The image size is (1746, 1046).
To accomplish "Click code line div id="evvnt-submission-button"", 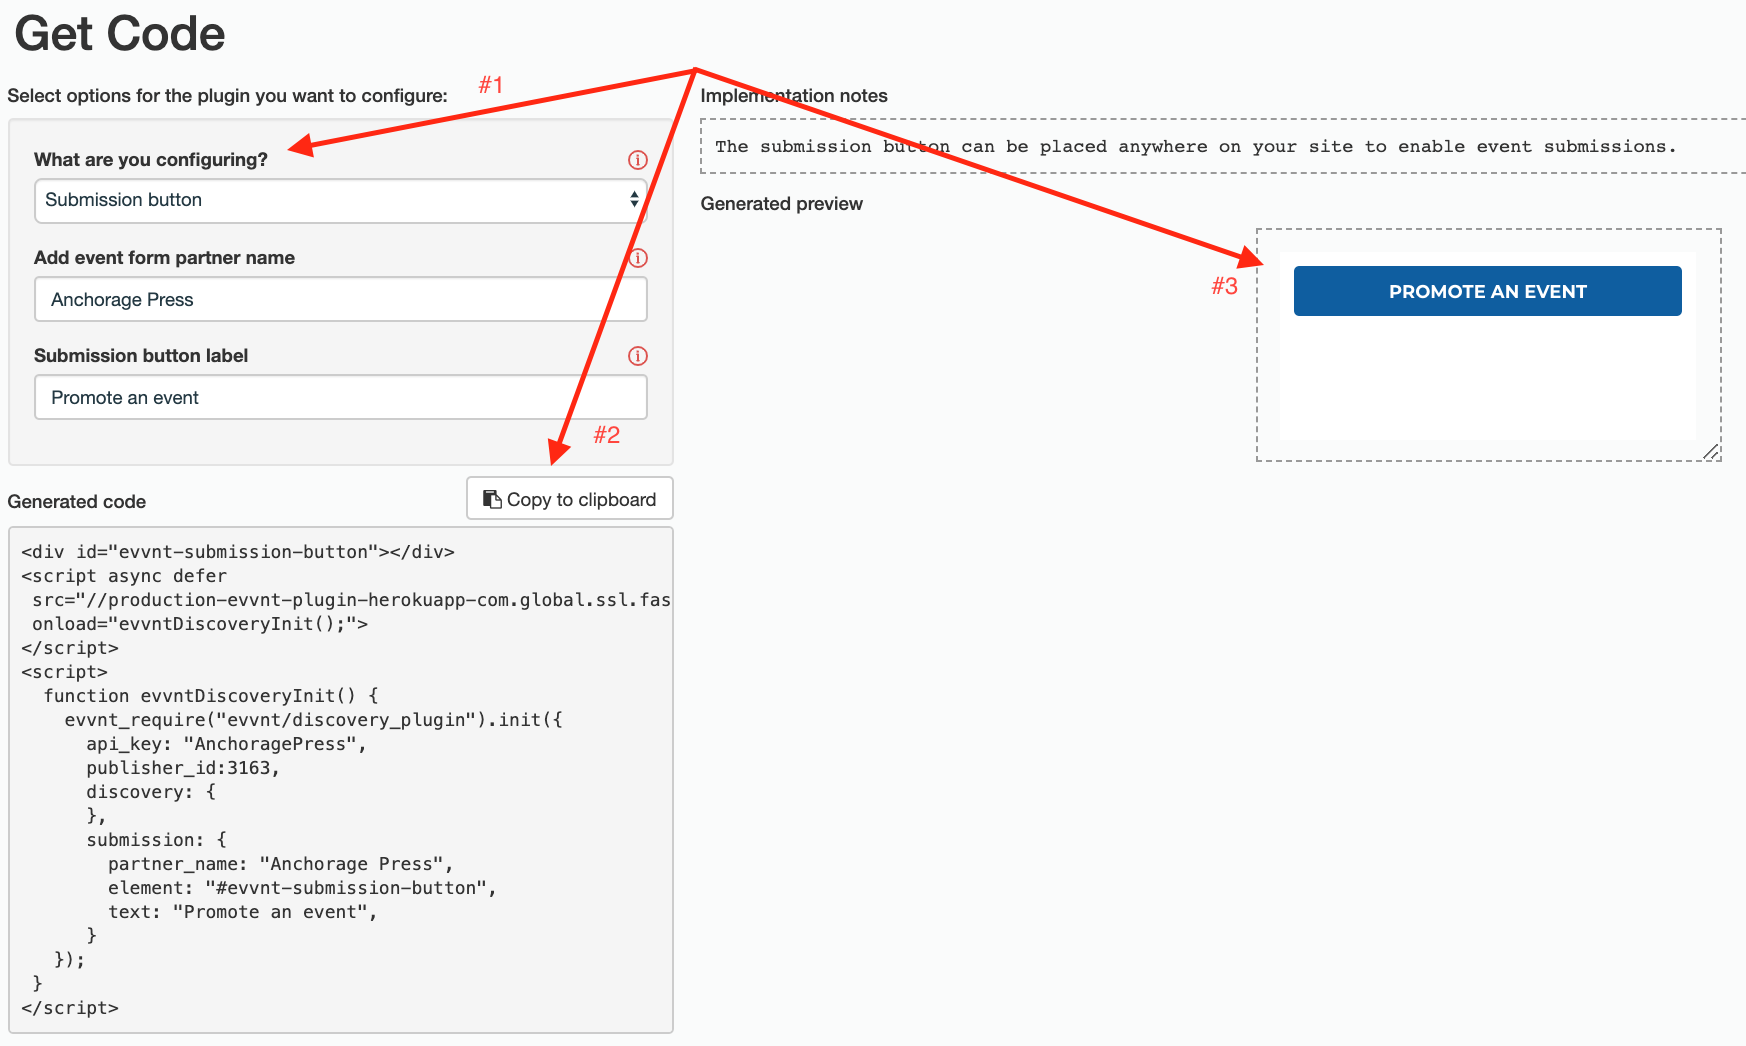I will point(238,552).
